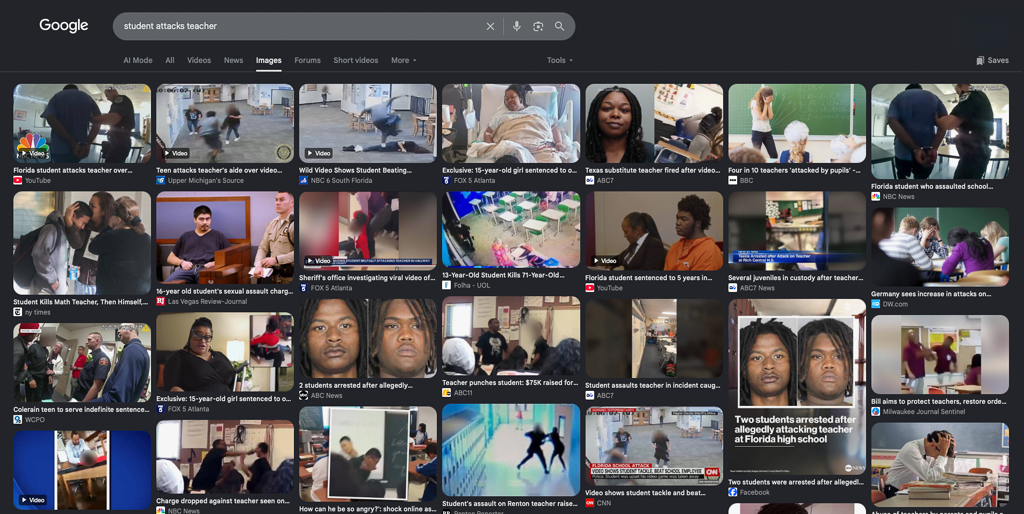Clear the search box with the X icon
The width and height of the screenshot is (1024, 514).
point(490,26)
